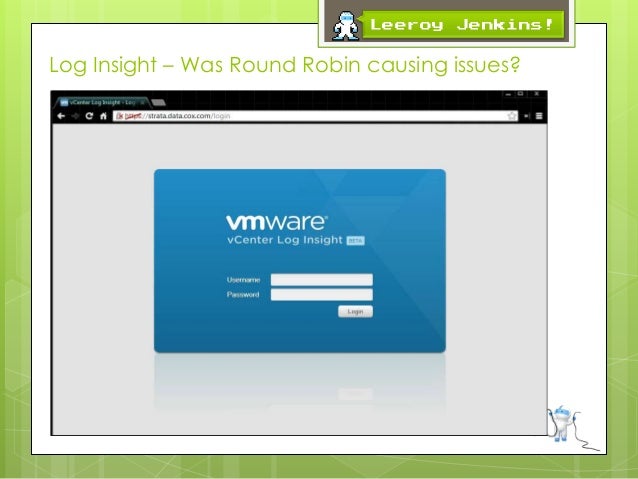Go to browser home page icon

(103, 116)
